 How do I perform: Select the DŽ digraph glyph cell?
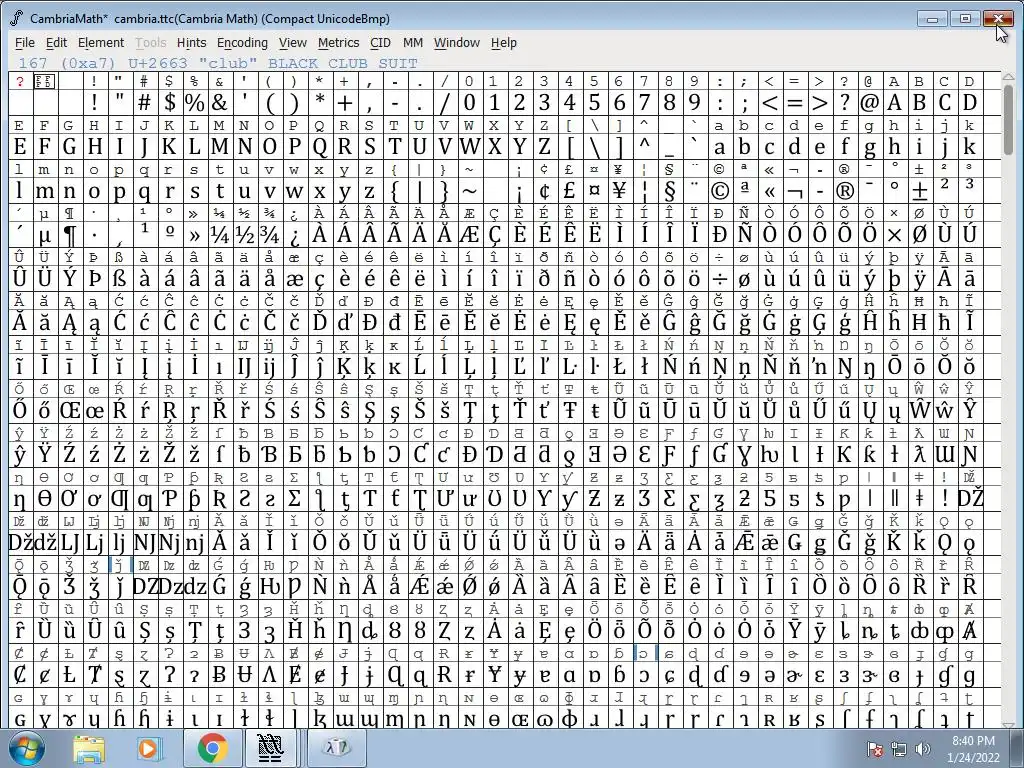click(970, 499)
